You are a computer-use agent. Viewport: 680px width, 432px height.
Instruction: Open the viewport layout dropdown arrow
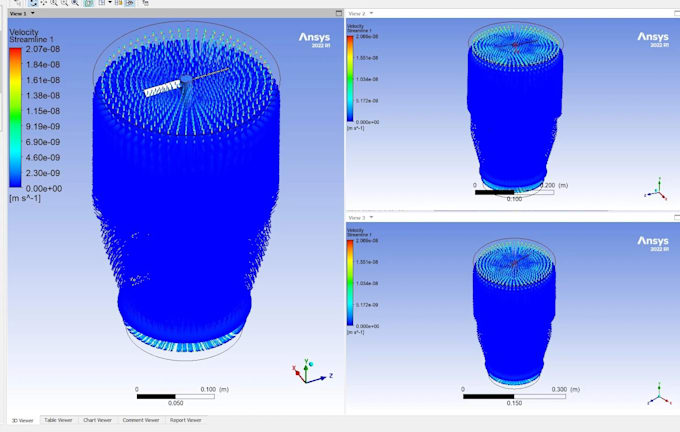click(x=110, y=2)
